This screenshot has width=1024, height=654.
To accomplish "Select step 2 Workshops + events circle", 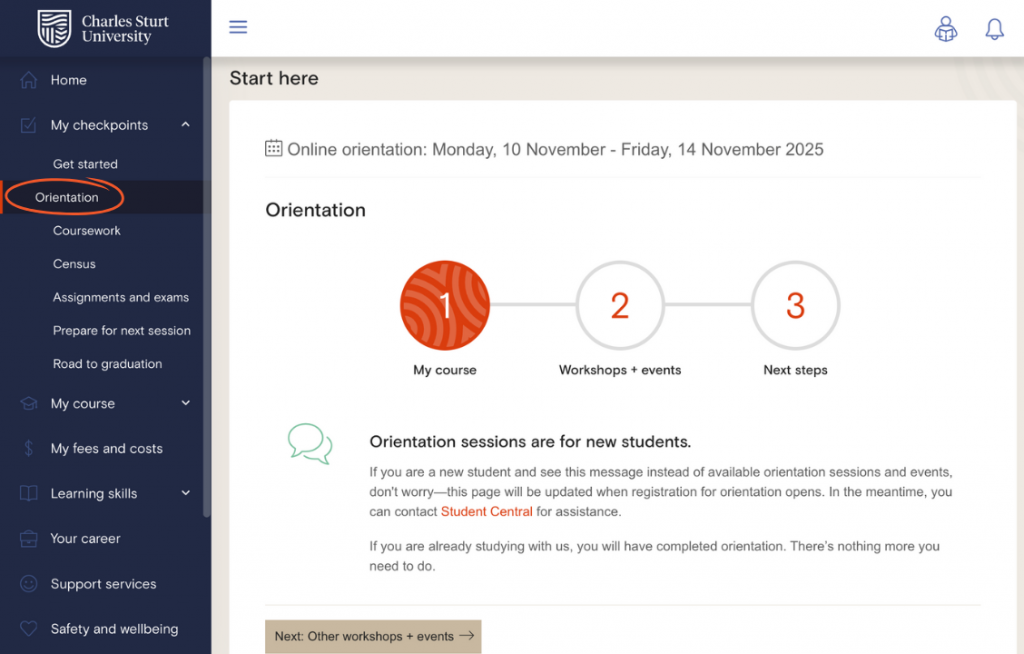I will (620, 306).
